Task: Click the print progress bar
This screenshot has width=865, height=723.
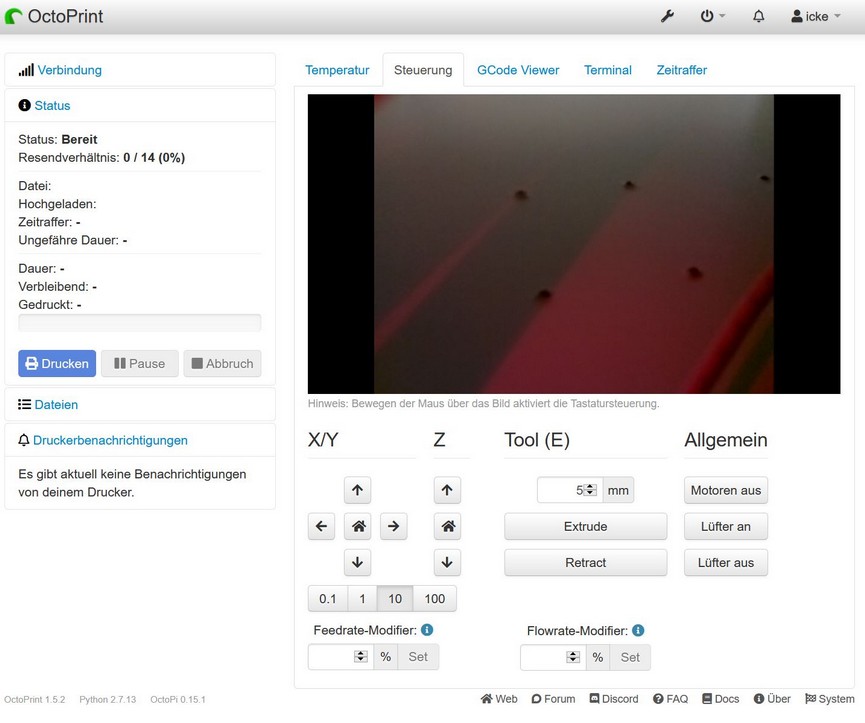Action: (140, 323)
